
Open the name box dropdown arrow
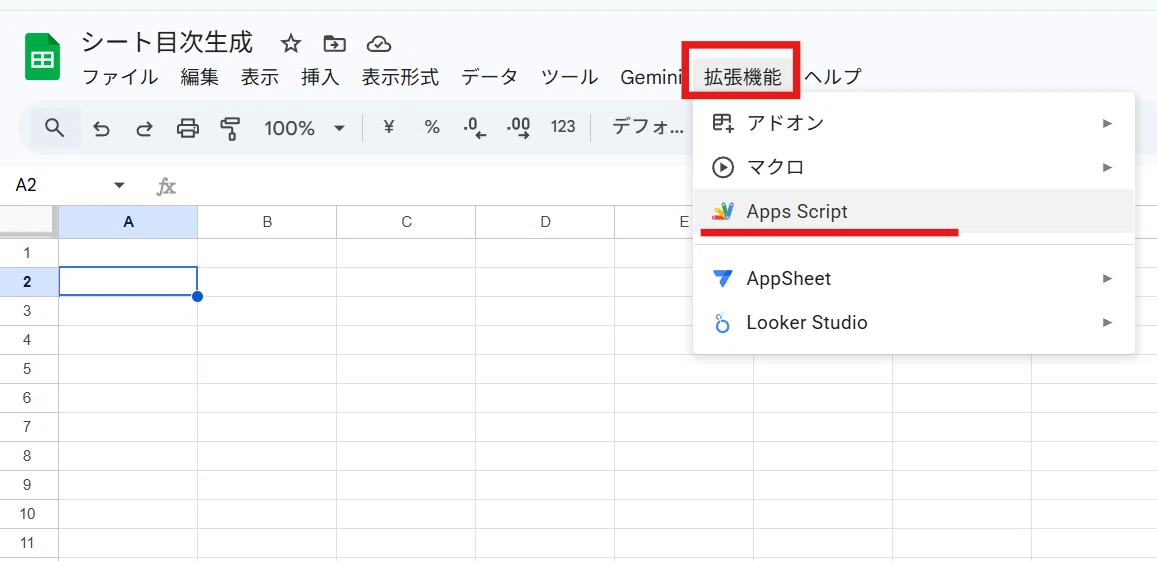[x=120, y=185]
